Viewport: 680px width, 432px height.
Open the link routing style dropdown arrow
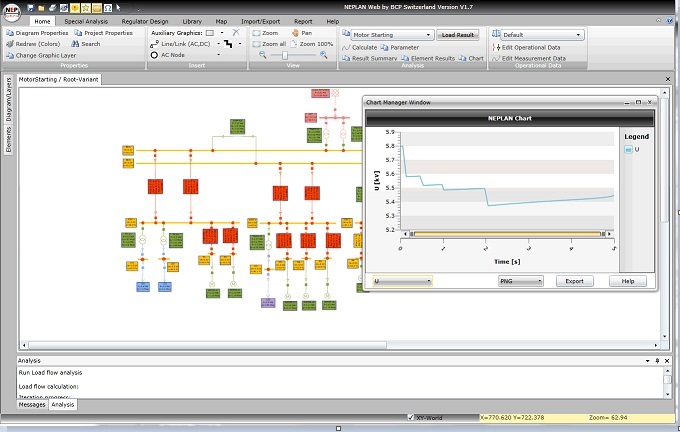tap(240, 44)
